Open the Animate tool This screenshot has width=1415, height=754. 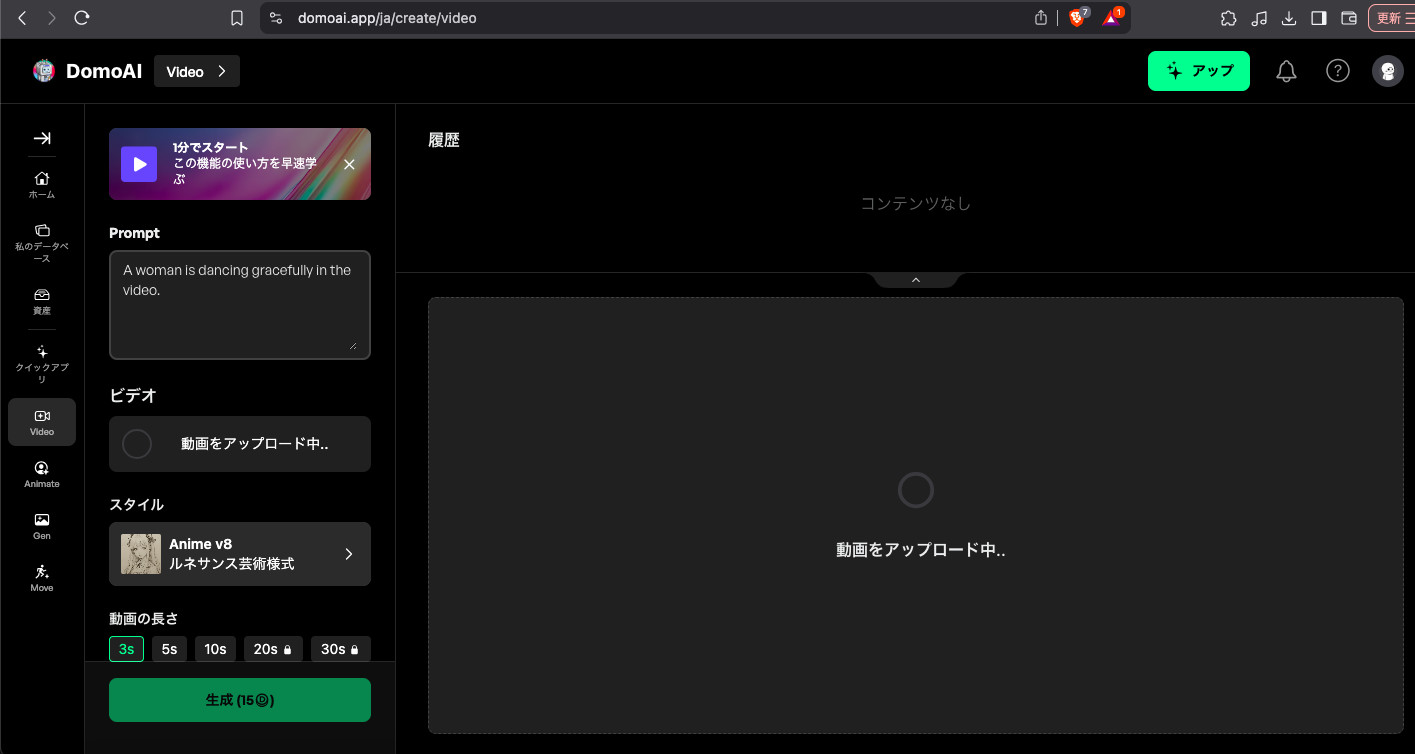tap(42, 475)
